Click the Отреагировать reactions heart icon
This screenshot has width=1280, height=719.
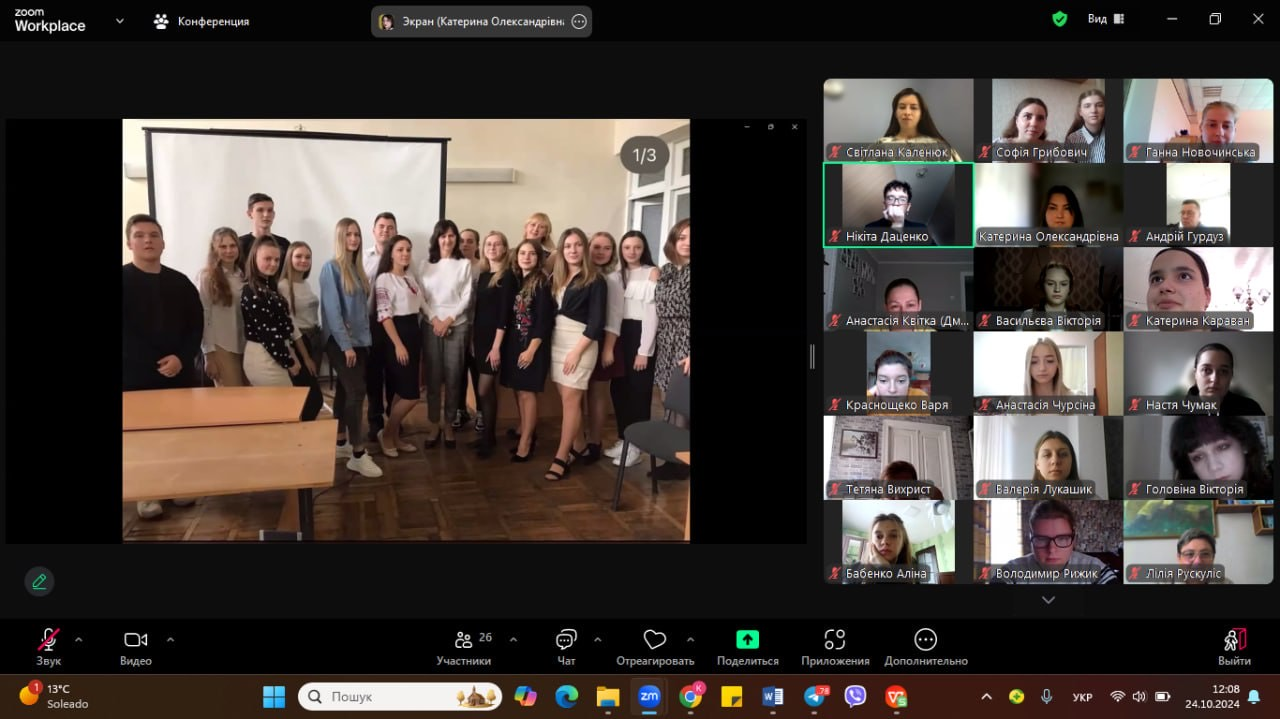click(x=655, y=640)
